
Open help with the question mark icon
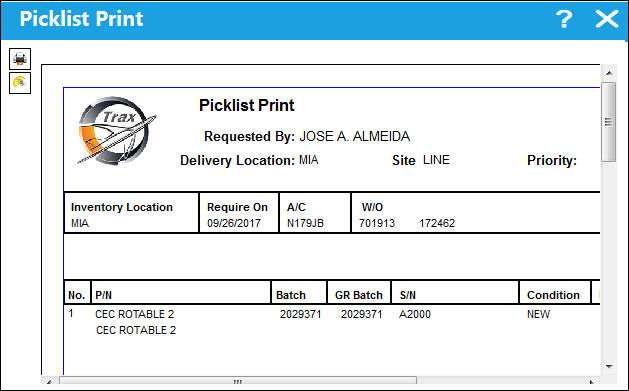point(564,19)
